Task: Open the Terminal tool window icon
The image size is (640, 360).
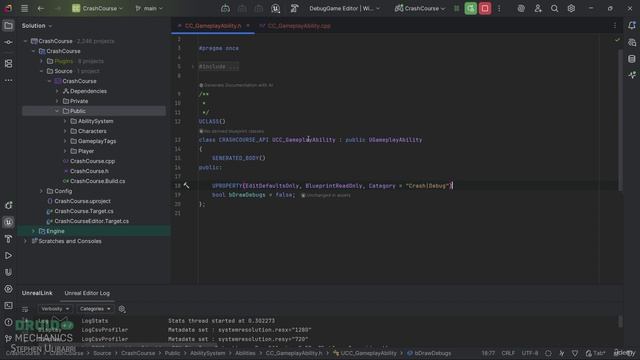Action: coord(8,305)
